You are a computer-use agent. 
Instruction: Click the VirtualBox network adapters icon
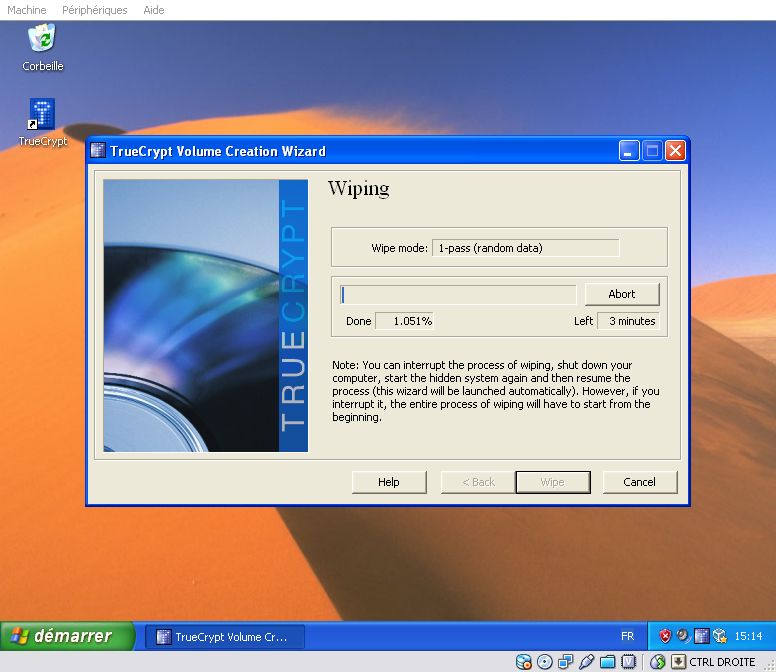point(565,662)
